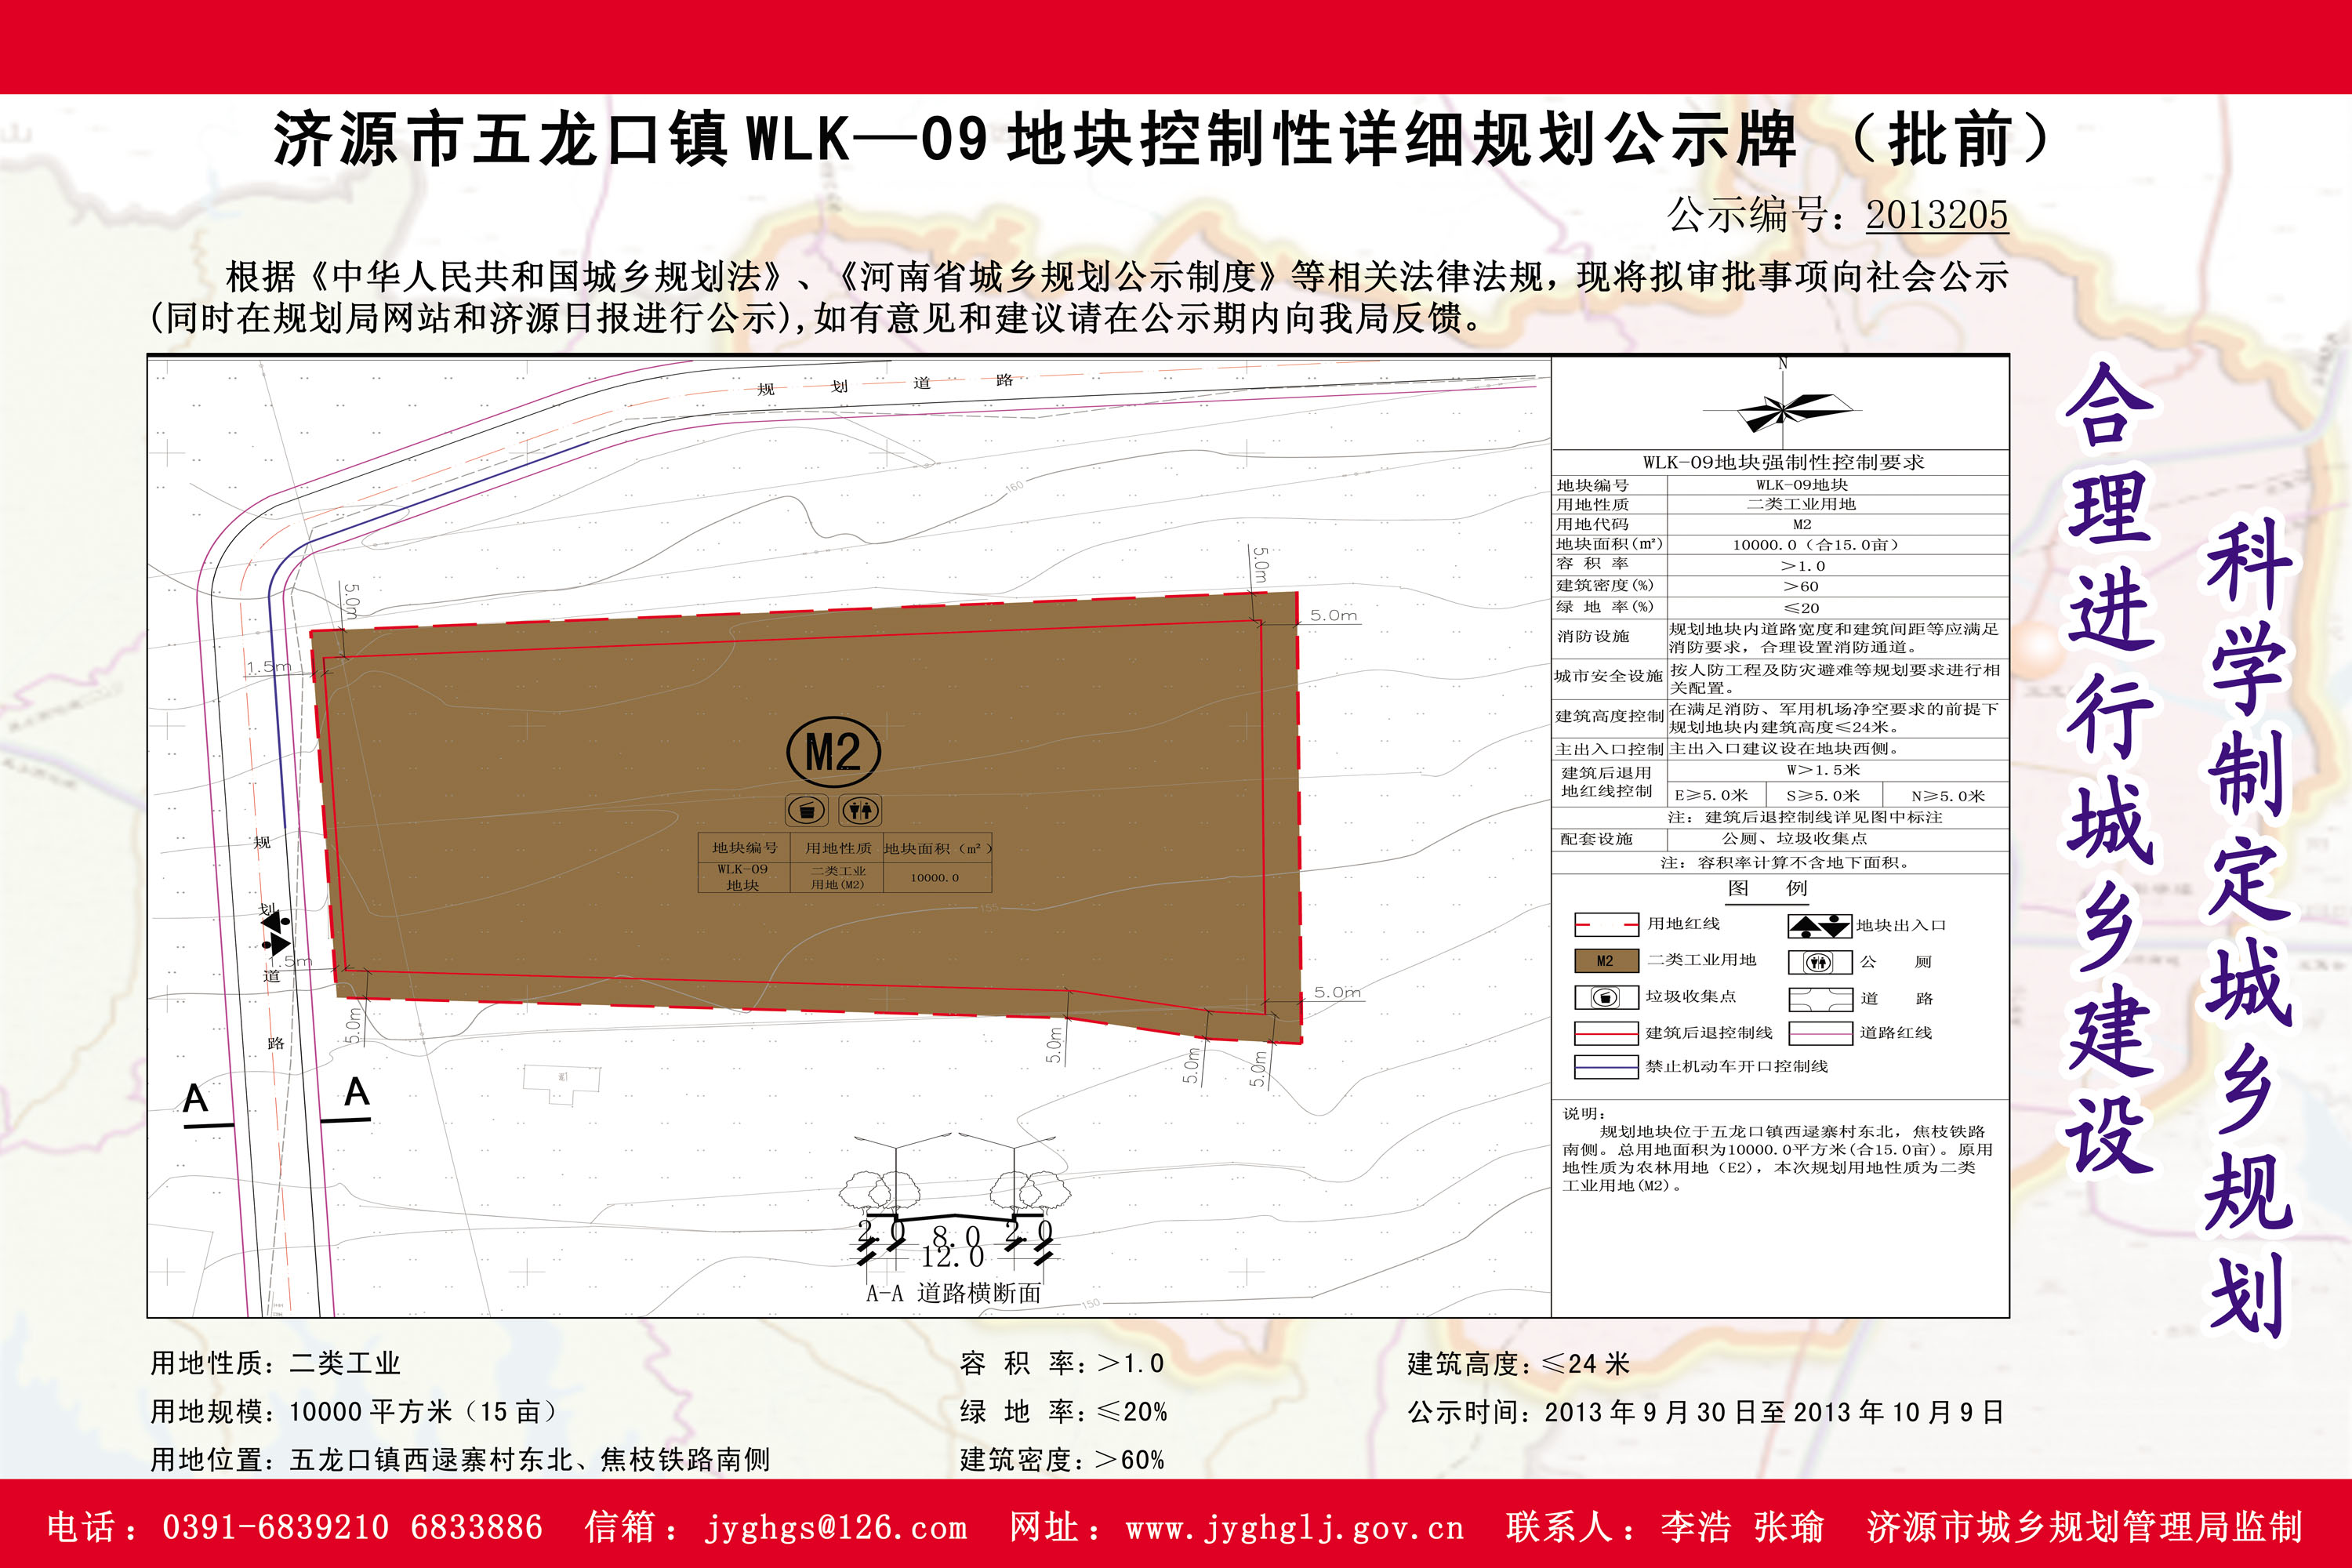
Task: Click the plot entrance arrow on the west road
Action: (276, 933)
